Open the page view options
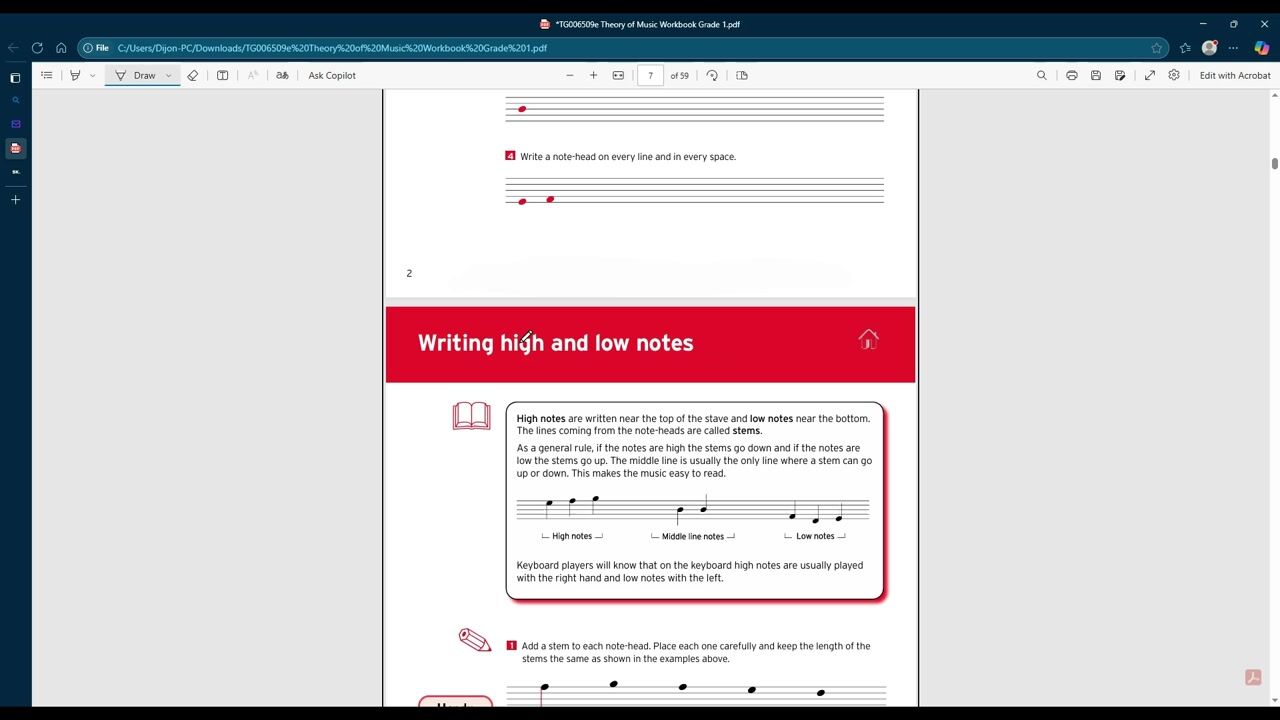 [742, 75]
